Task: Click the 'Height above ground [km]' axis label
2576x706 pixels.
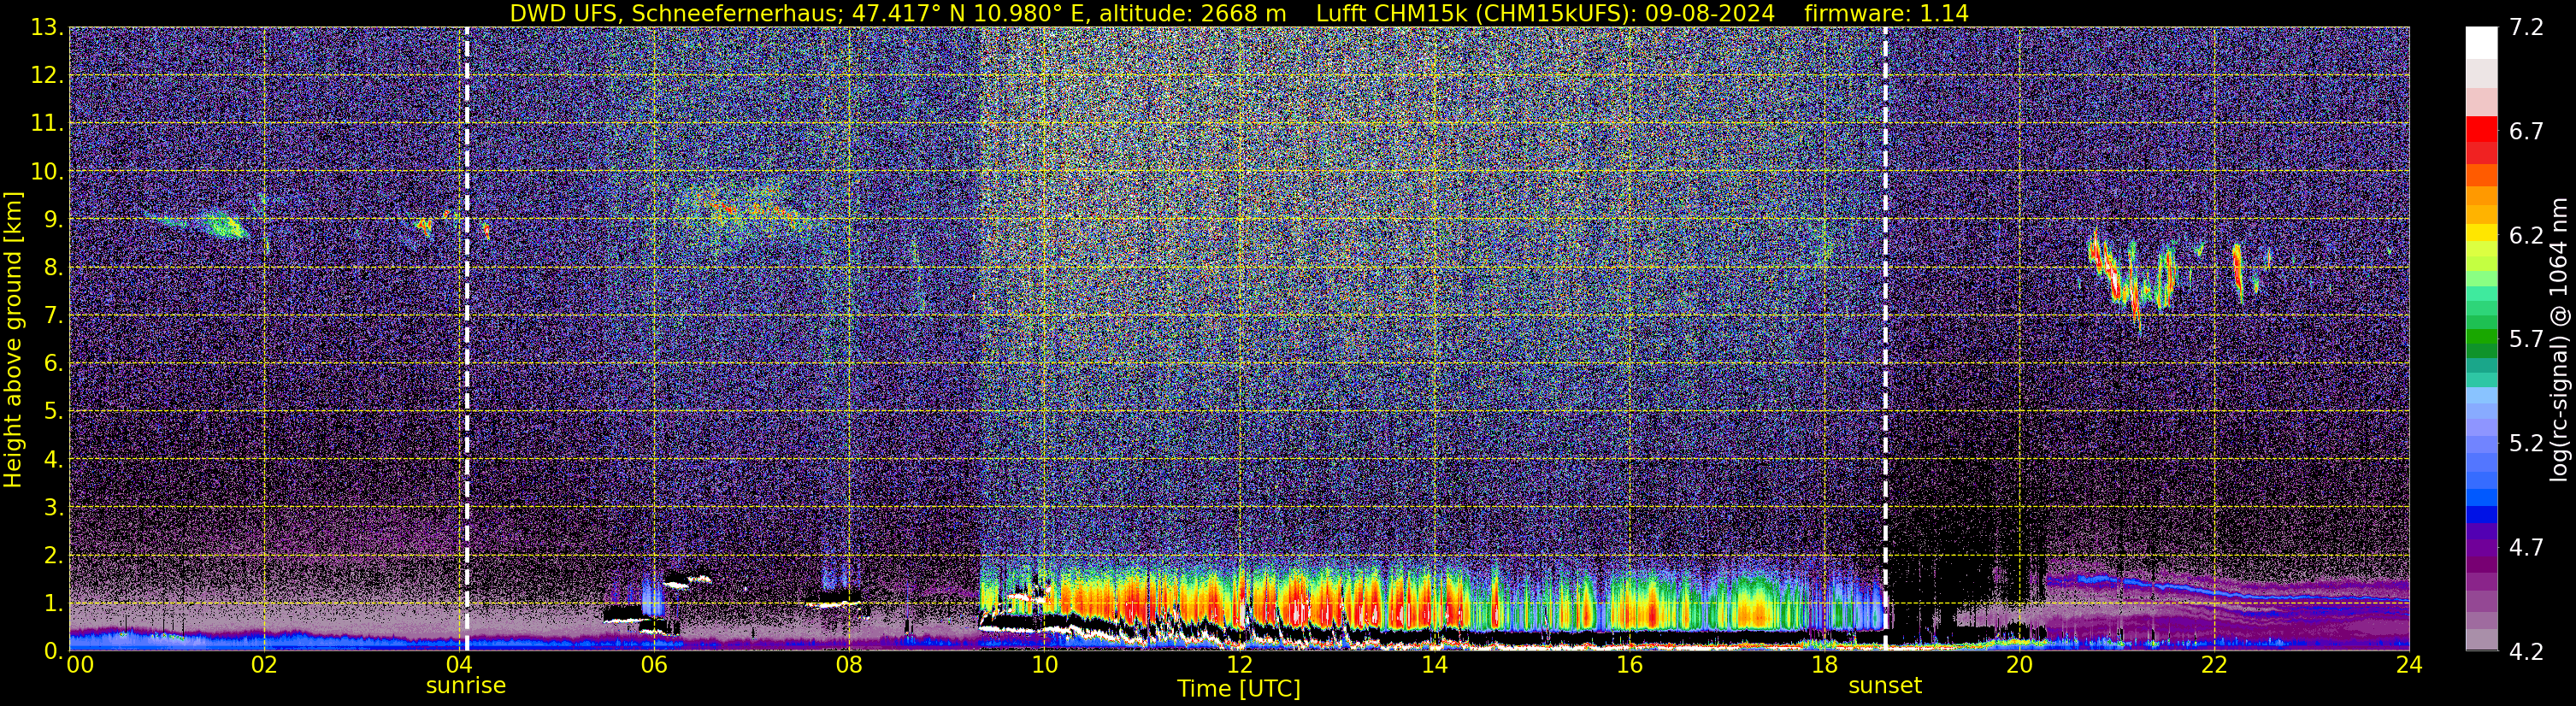Action: pos(13,339)
